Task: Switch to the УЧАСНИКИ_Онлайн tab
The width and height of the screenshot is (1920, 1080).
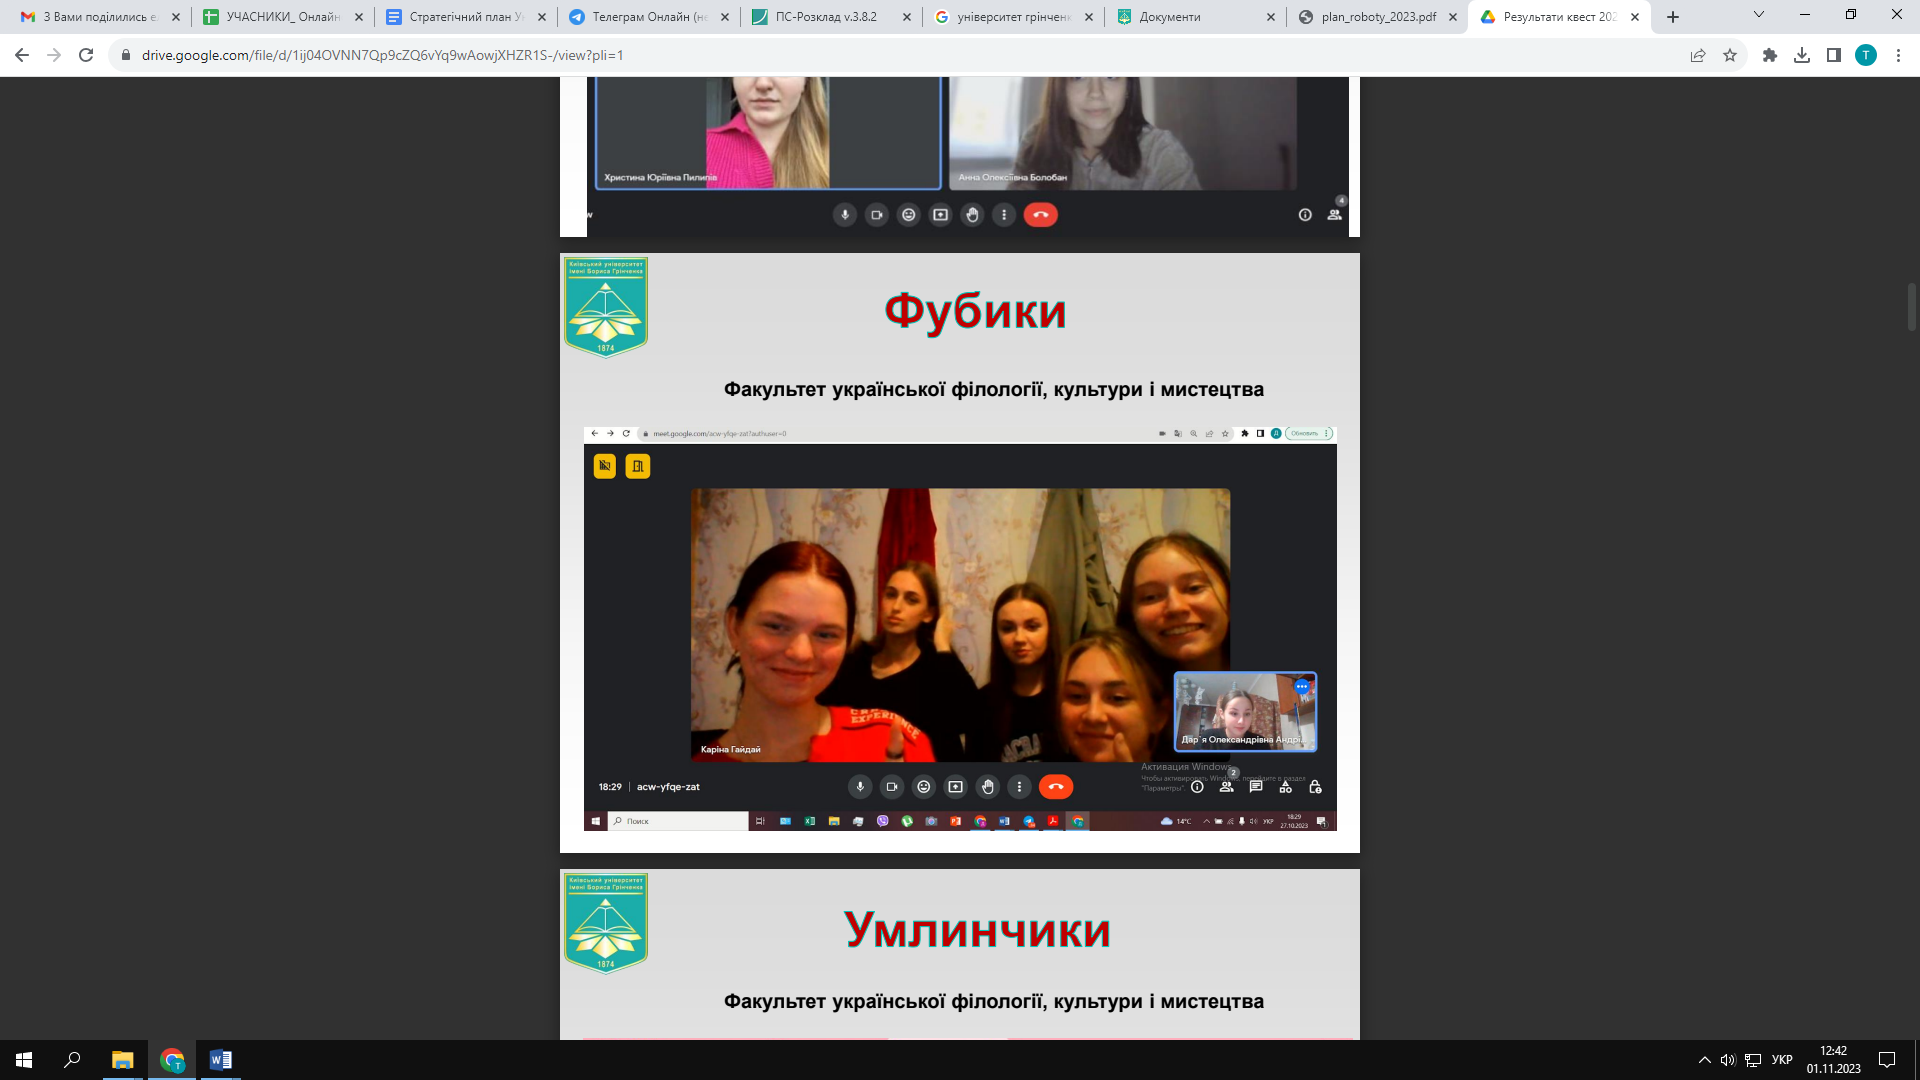Action: click(x=282, y=17)
